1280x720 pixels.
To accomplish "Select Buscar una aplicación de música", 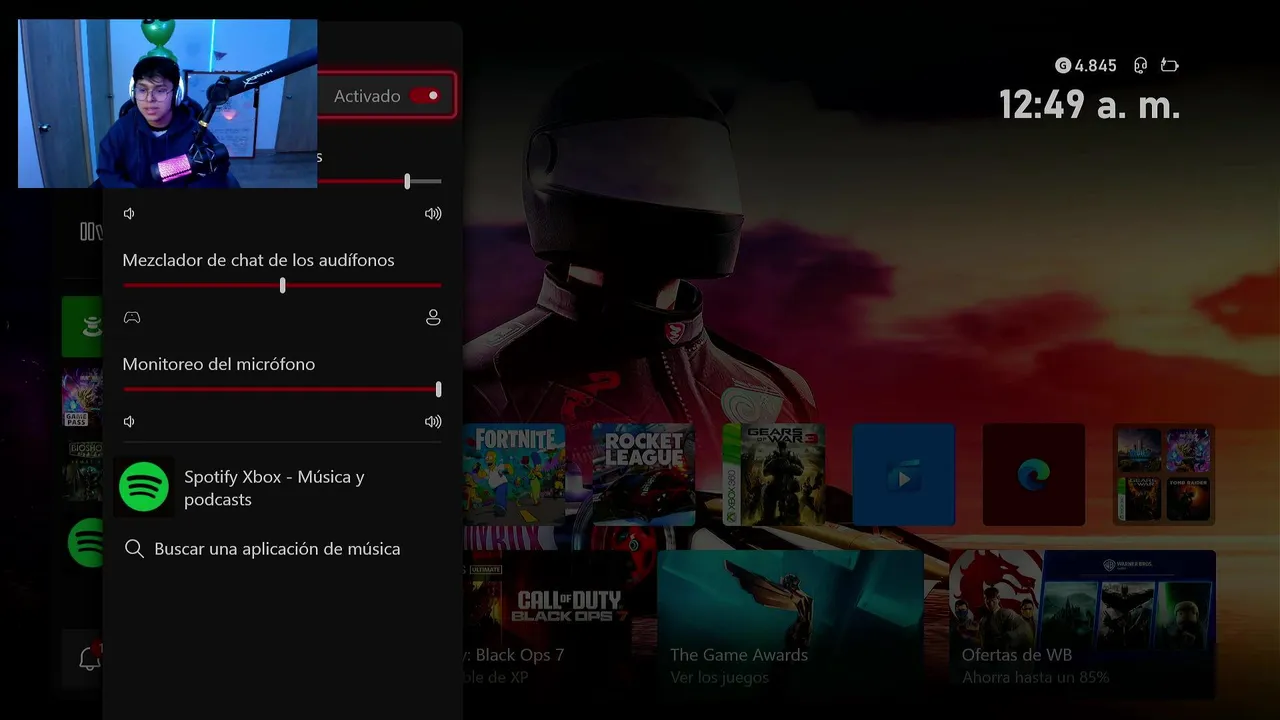I will 277,548.
